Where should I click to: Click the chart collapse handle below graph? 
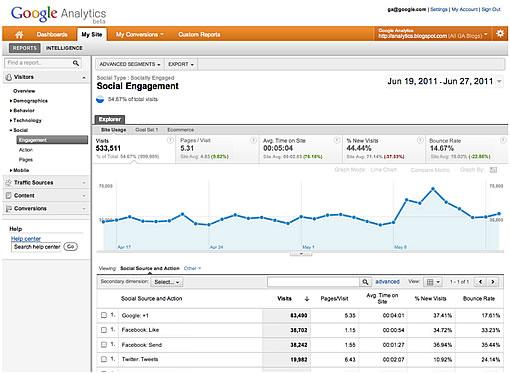coord(301,254)
